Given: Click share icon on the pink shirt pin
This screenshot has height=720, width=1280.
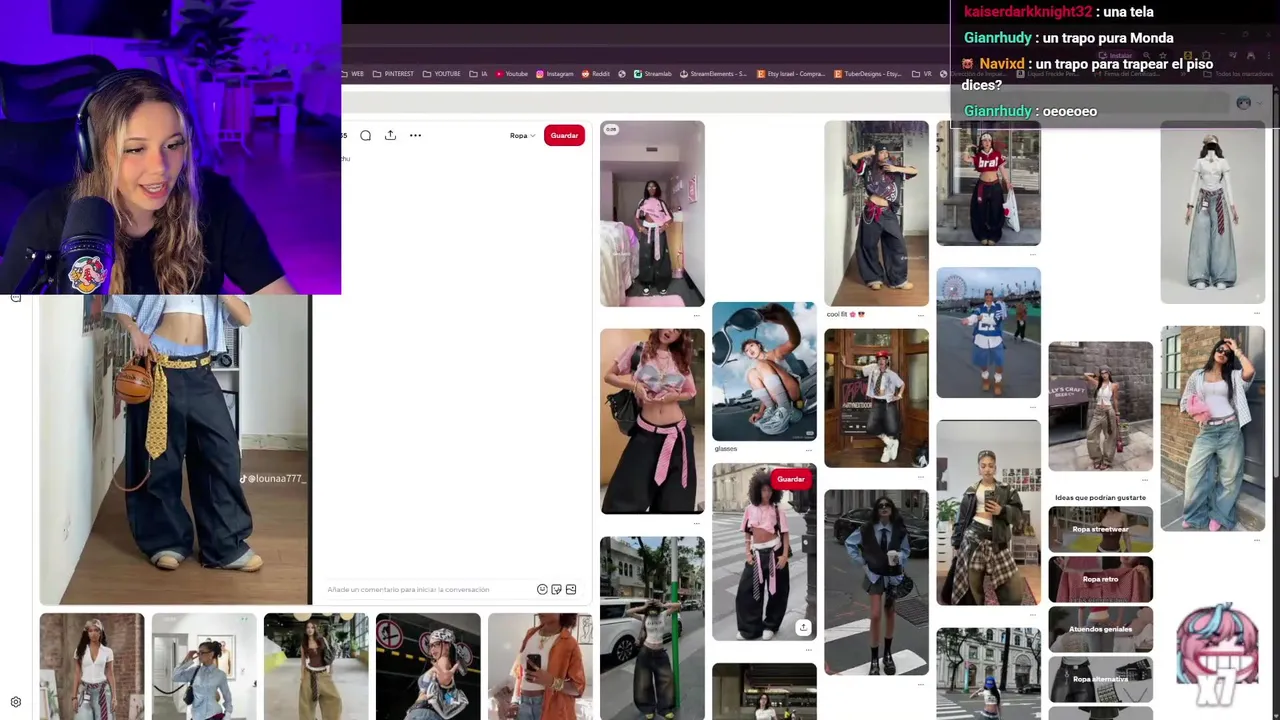Looking at the screenshot, I should coord(802,627).
